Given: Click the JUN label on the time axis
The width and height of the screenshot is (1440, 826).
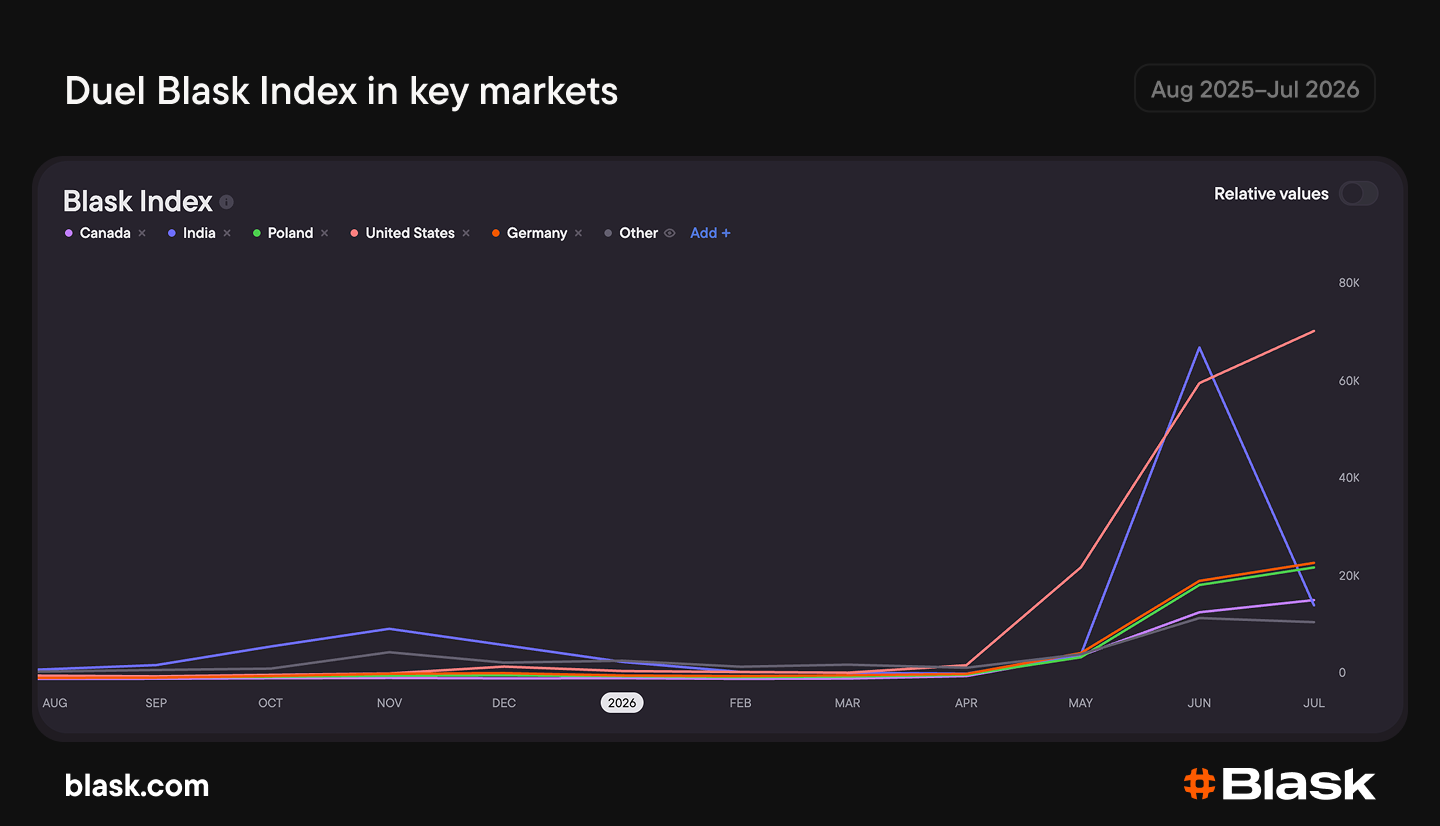Looking at the screenshot, I should pos(1199,703).
